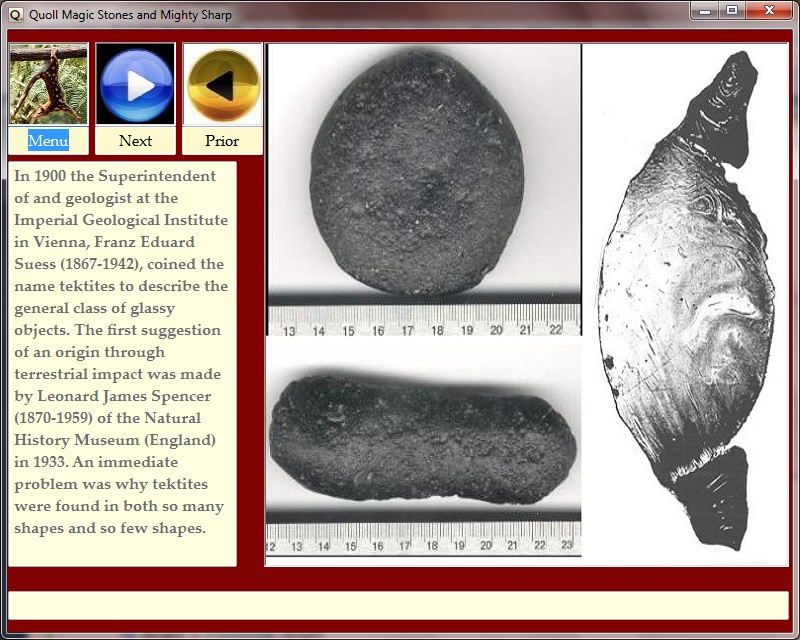Click the ruler beneath the elongated tektite
800x640 pixels.
pyautogui.click(x=424, y=539)
